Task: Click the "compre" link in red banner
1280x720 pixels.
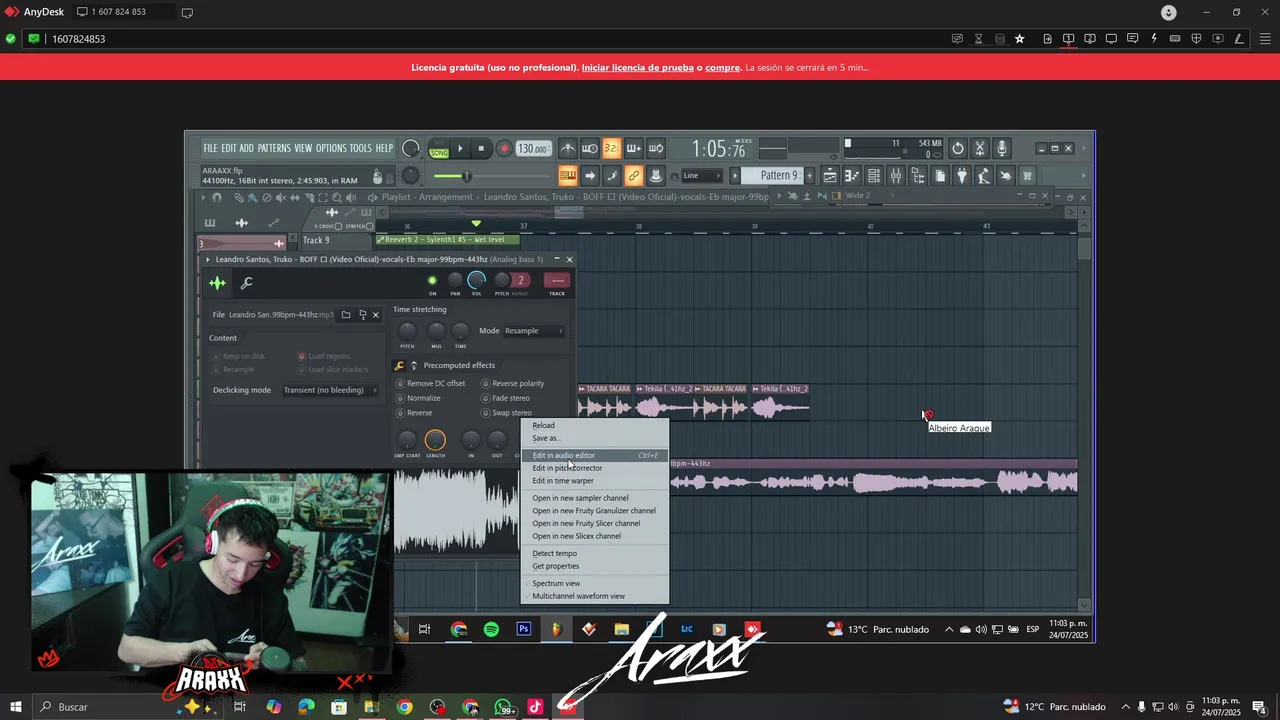Action: pos(722,68)
